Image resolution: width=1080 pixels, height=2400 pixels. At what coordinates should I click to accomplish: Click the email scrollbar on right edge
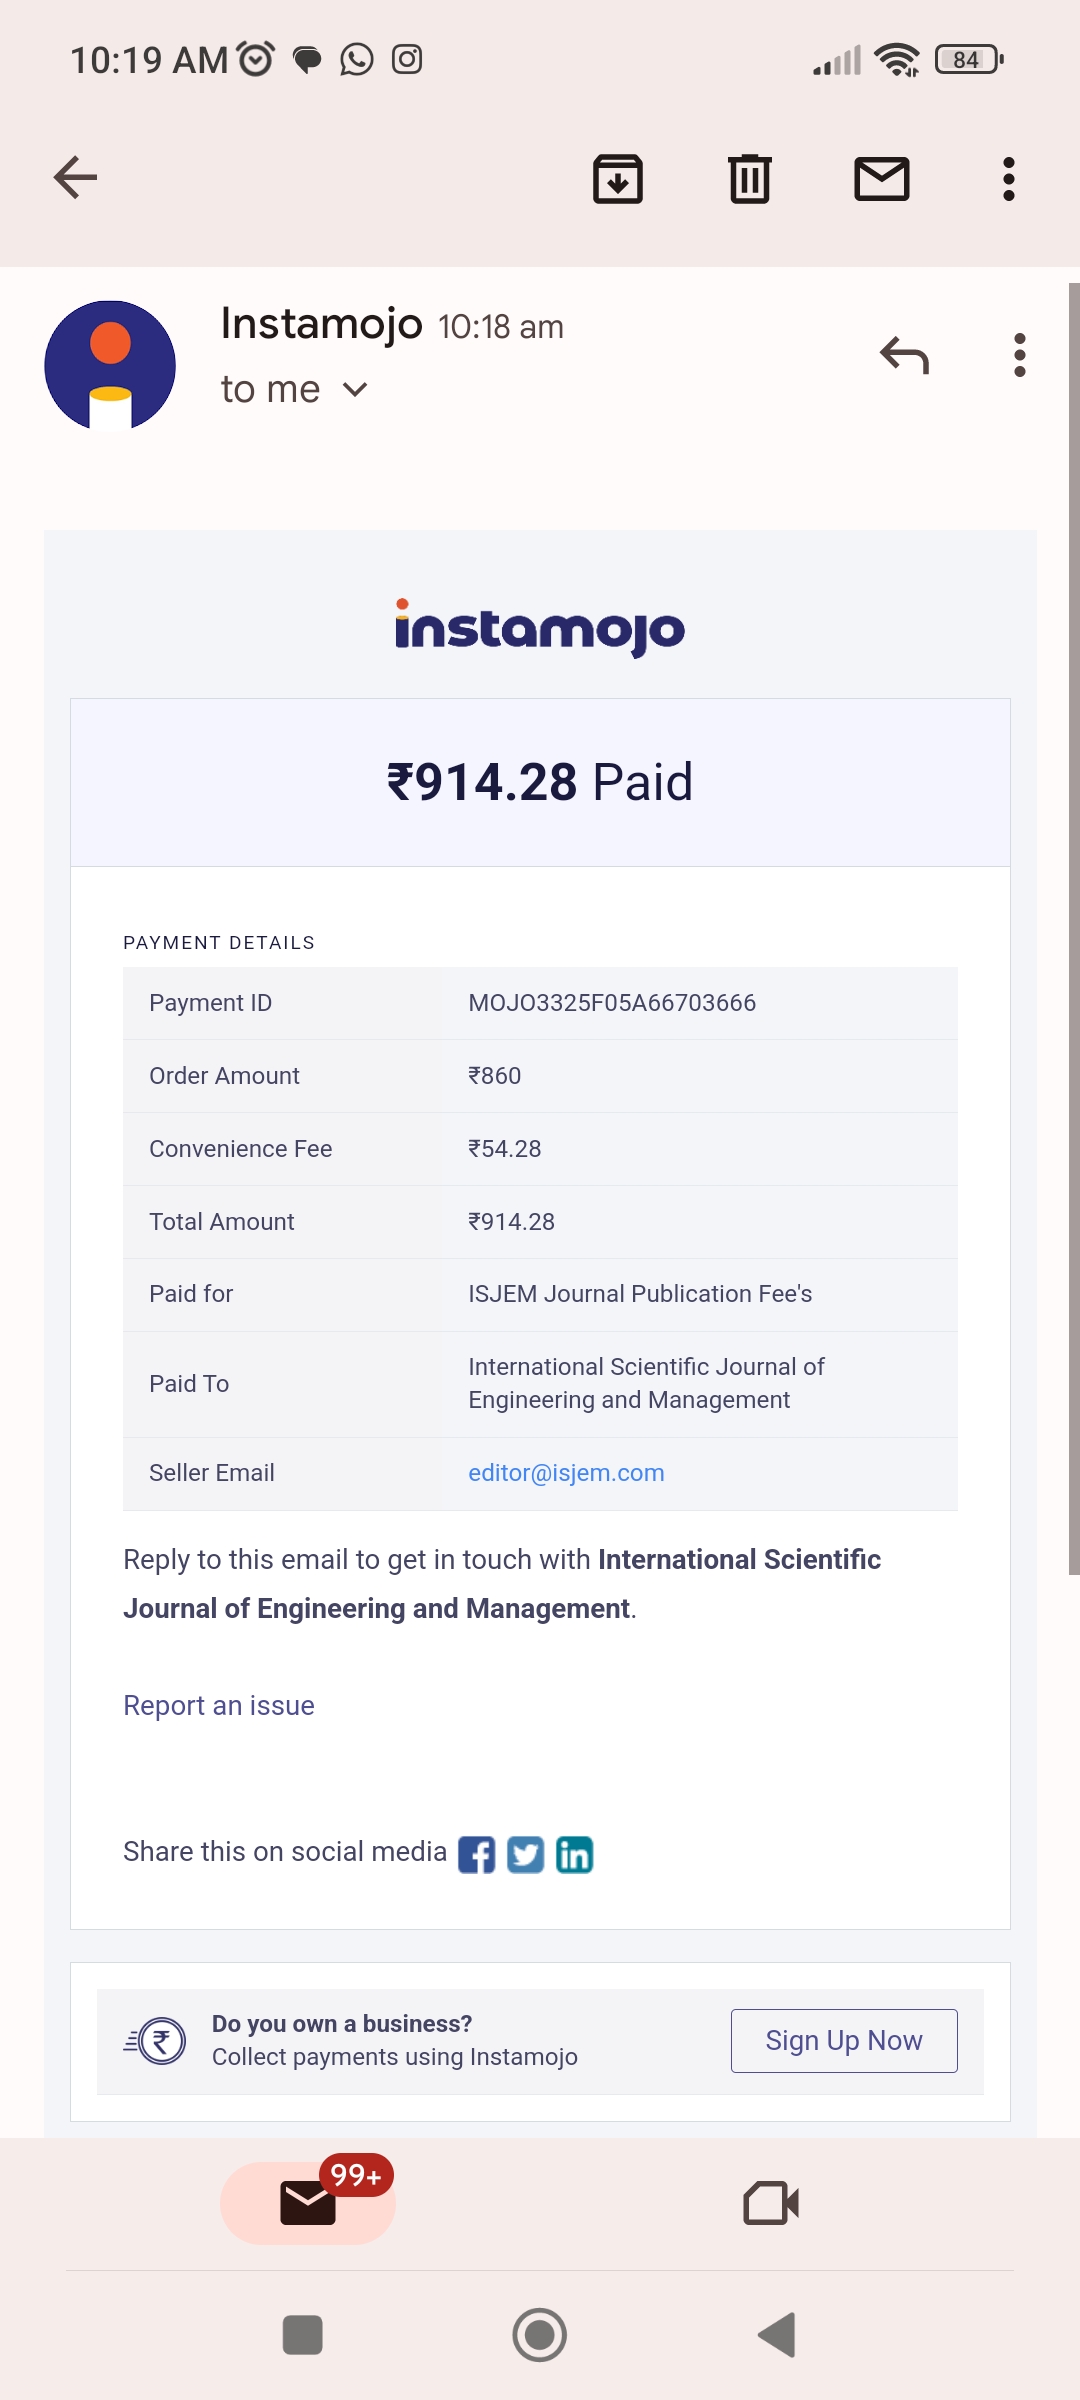[1073, 928]
